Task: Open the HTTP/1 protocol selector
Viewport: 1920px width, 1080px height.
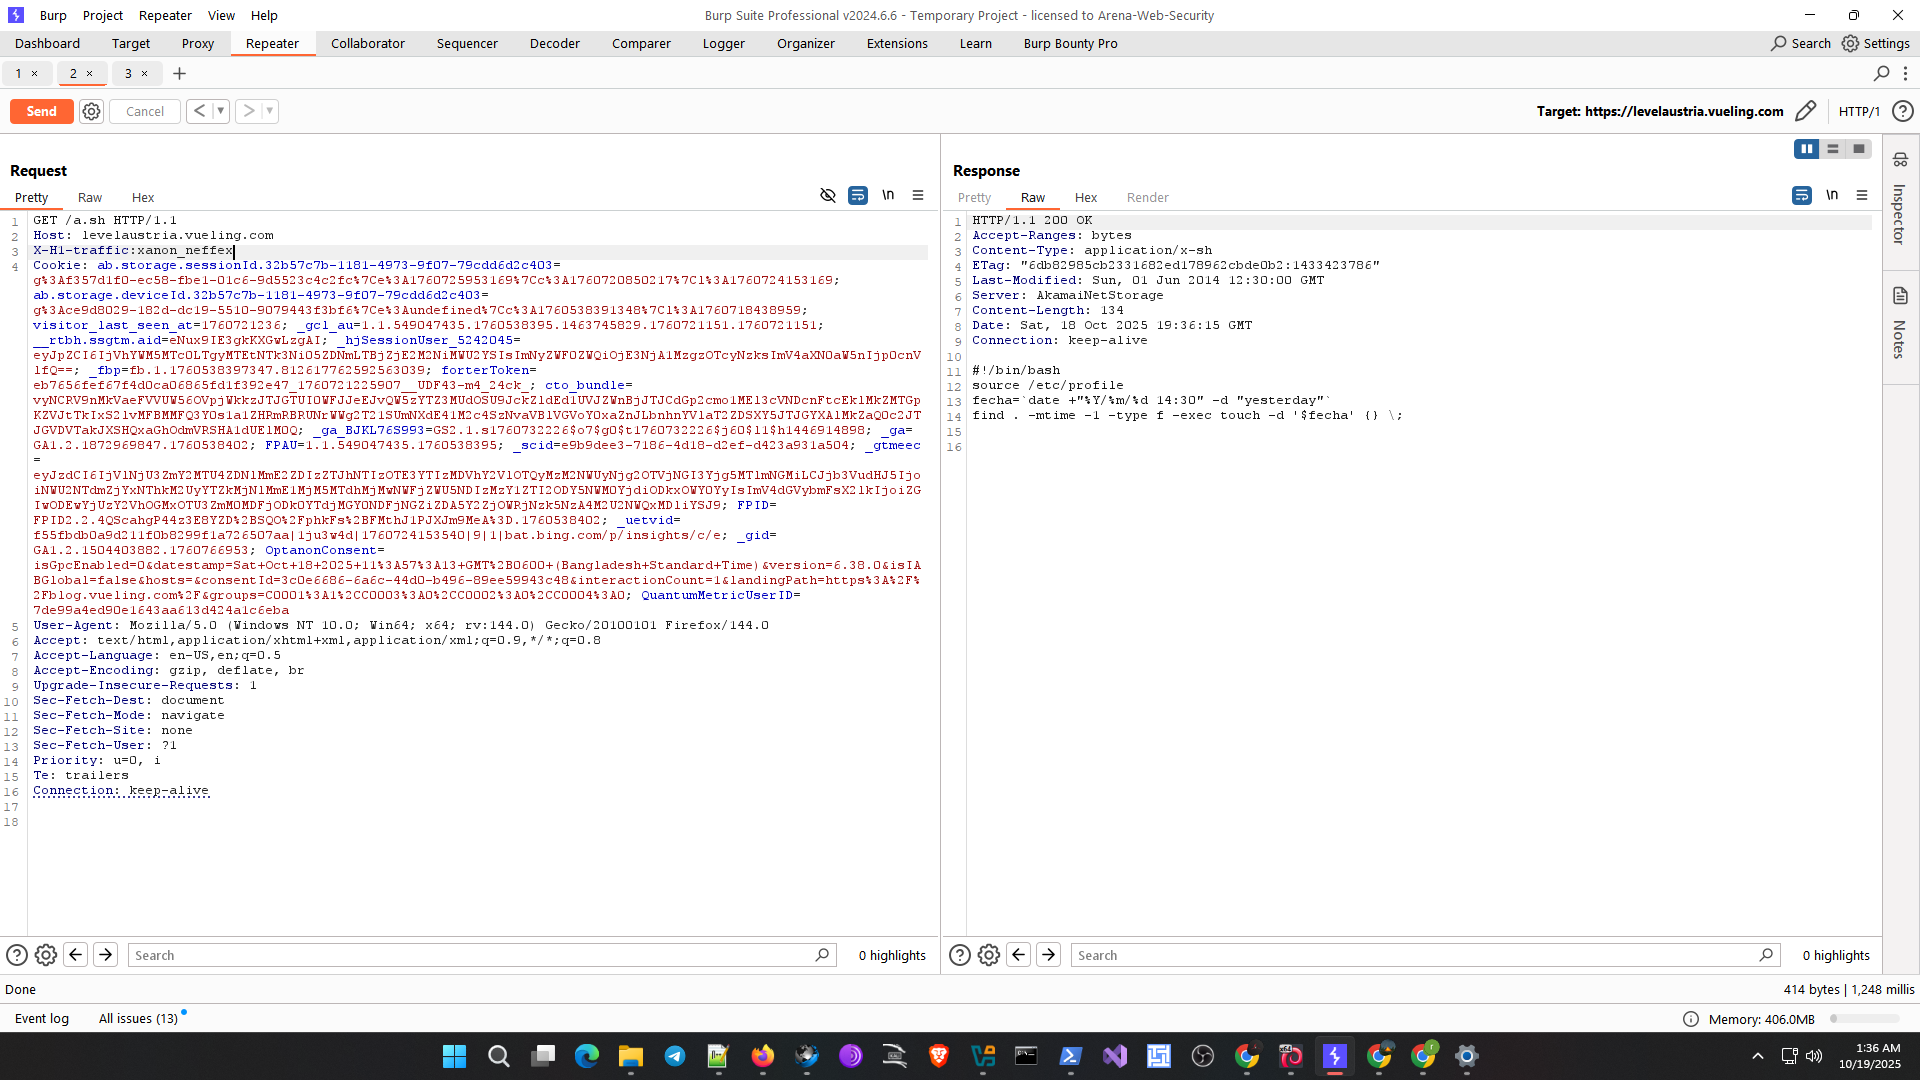Action: tap(1859, 111)
